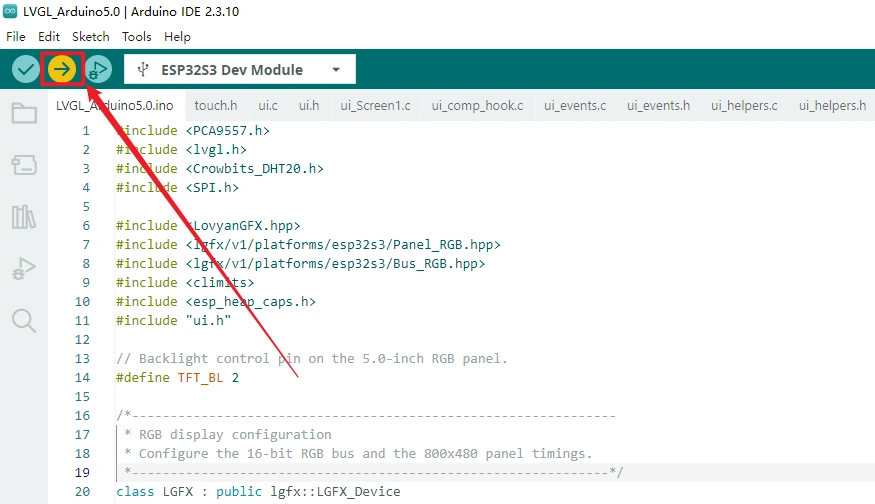Click the <PCA9557.h> include text

tap(228, 131)
